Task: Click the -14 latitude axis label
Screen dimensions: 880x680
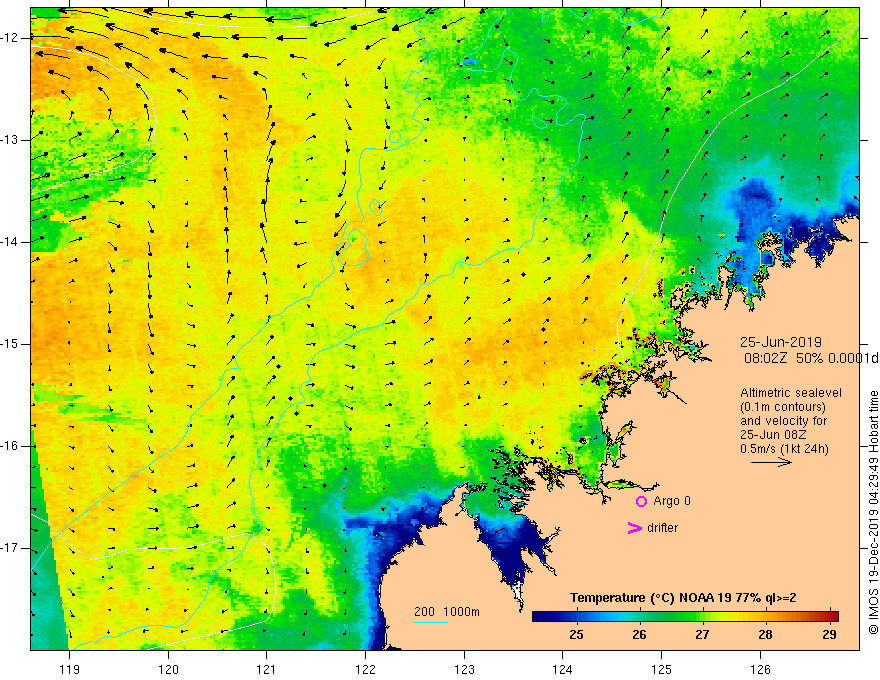Action: (x=10, y=242)
